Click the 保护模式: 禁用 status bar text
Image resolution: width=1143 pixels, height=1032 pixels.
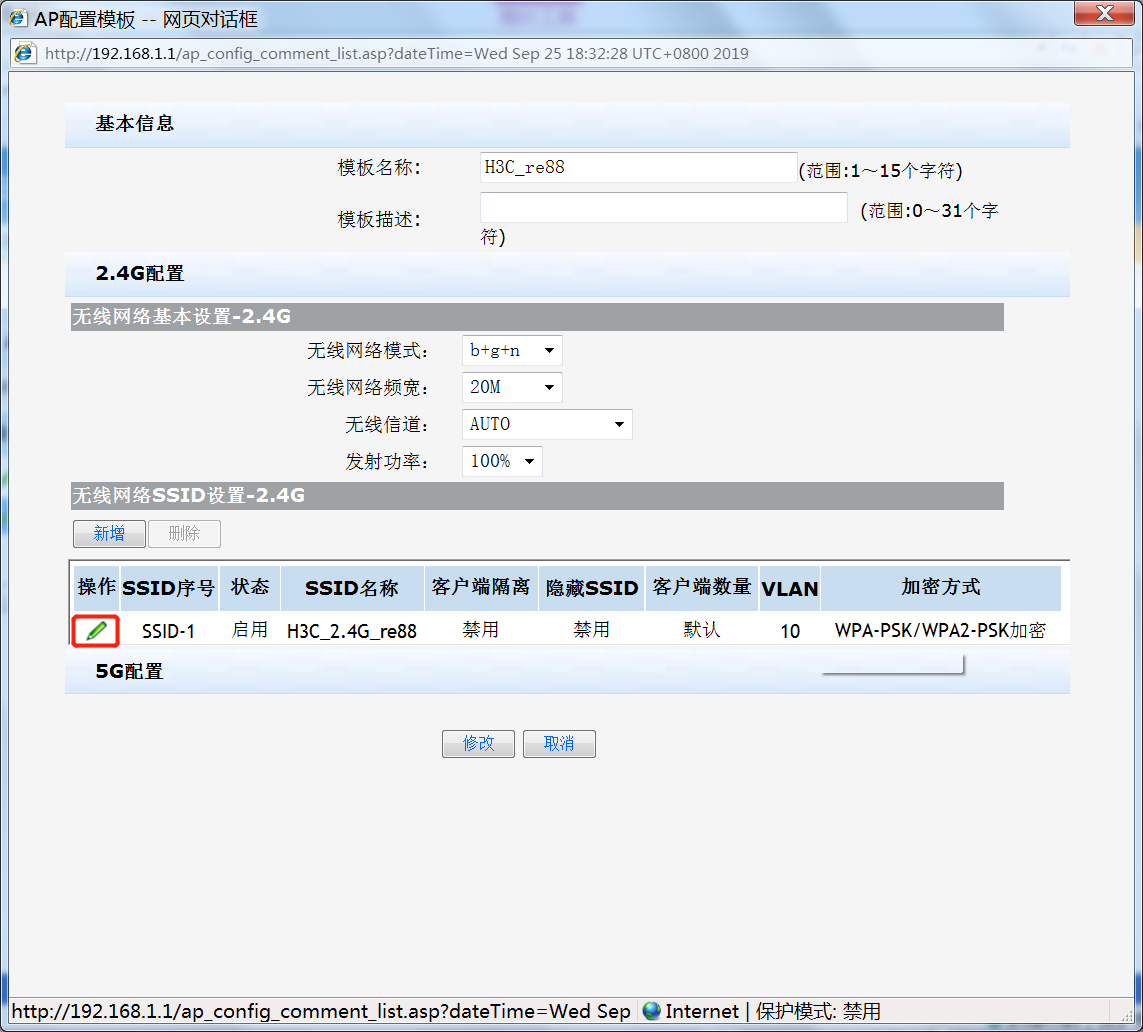[818, 1012]
